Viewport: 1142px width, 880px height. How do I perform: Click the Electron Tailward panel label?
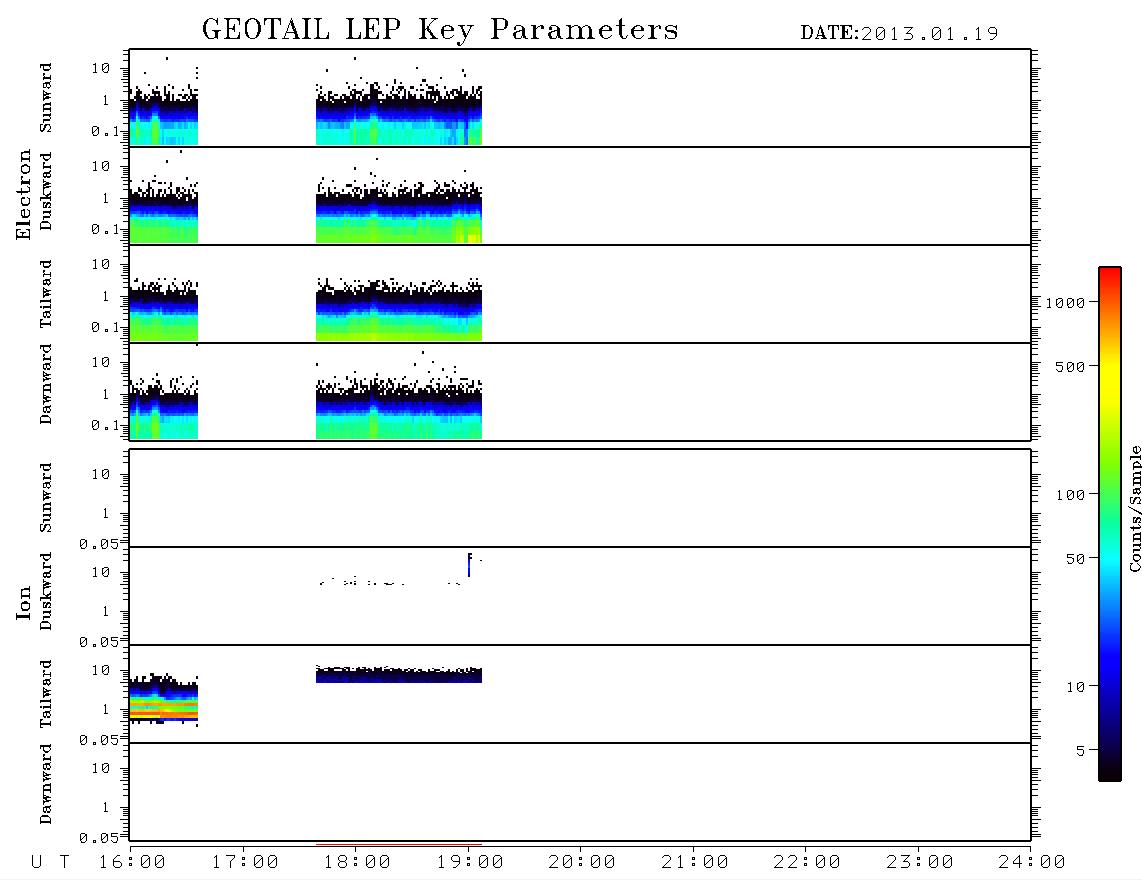[46, 294]
